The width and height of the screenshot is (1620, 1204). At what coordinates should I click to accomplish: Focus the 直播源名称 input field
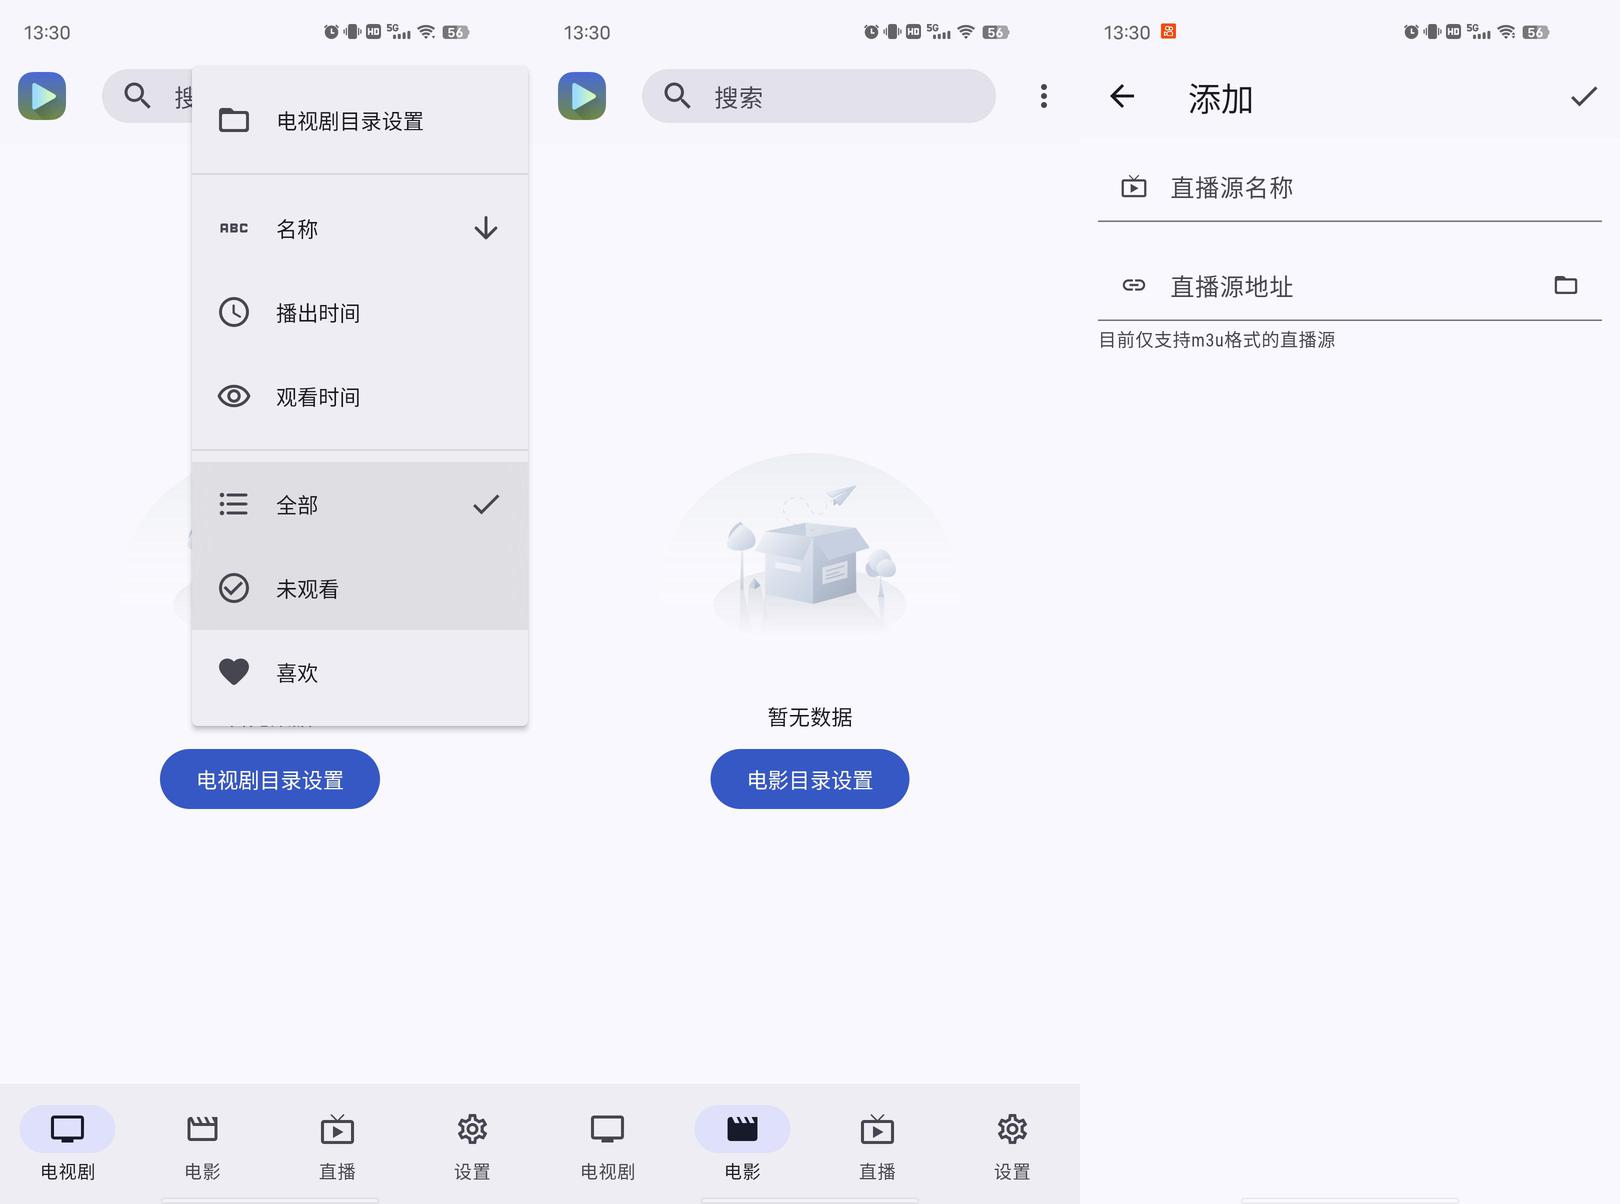pos(1350,188)
